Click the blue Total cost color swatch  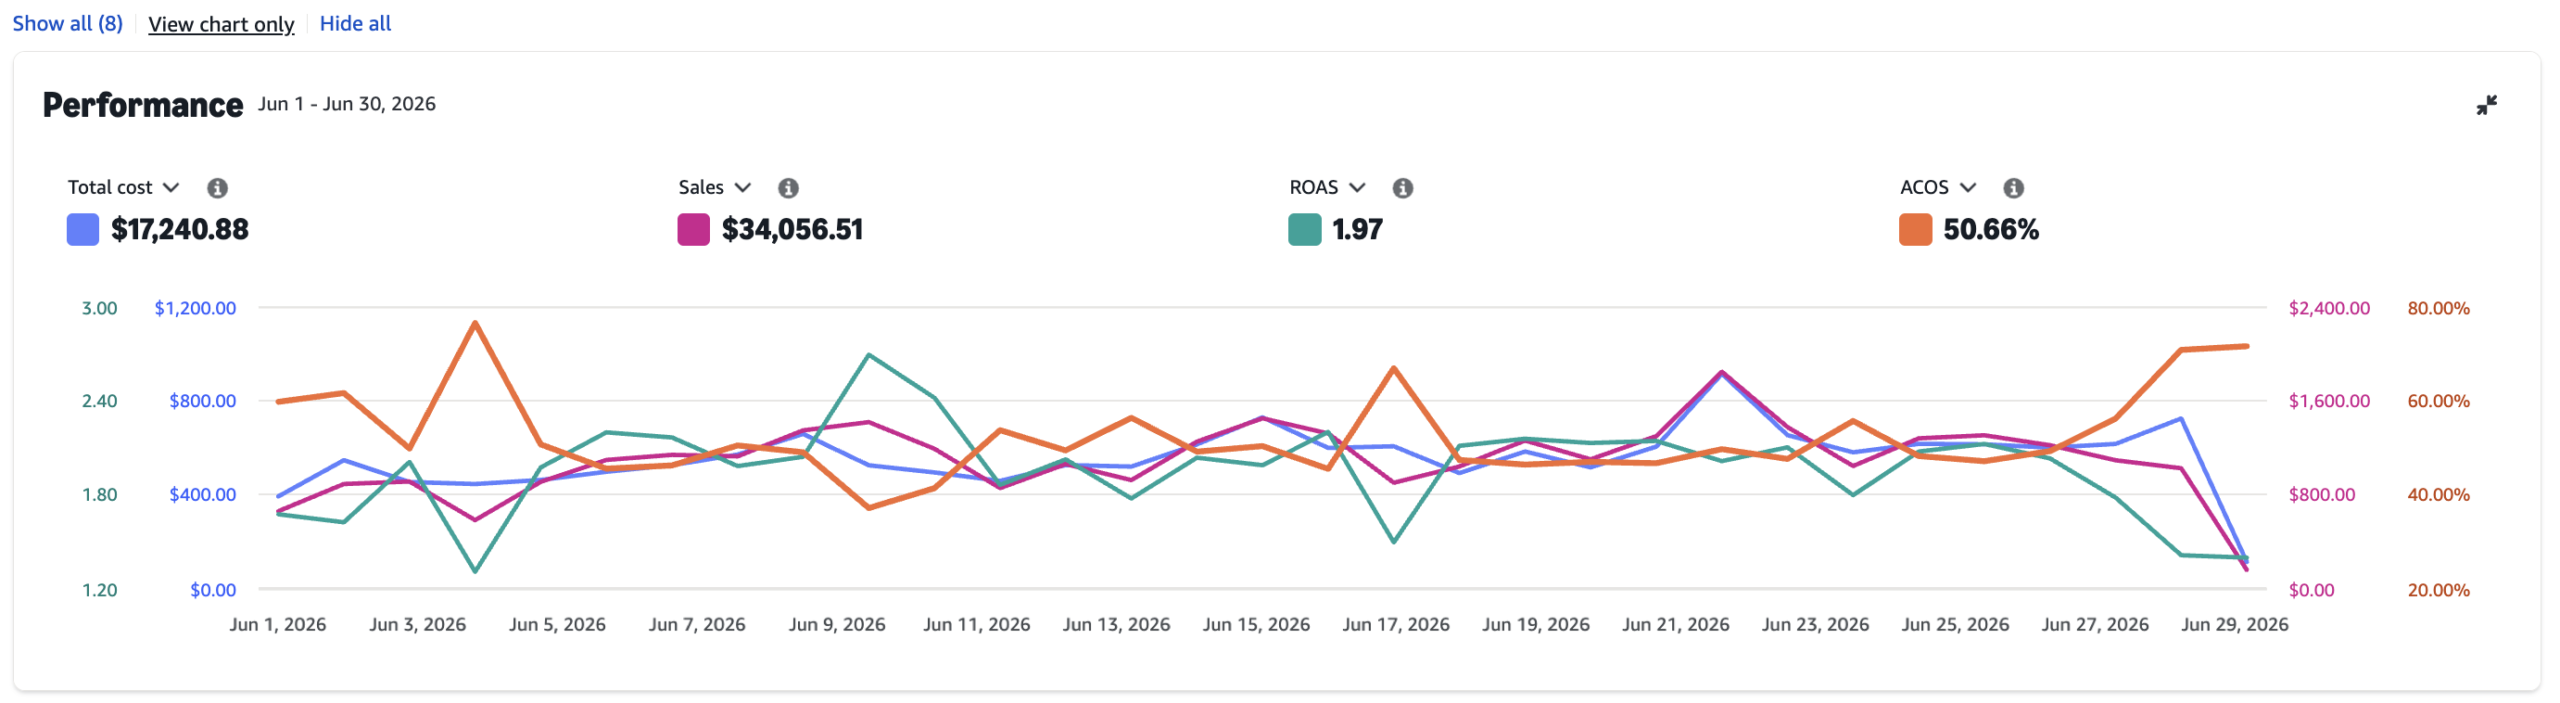click(83, 229)
